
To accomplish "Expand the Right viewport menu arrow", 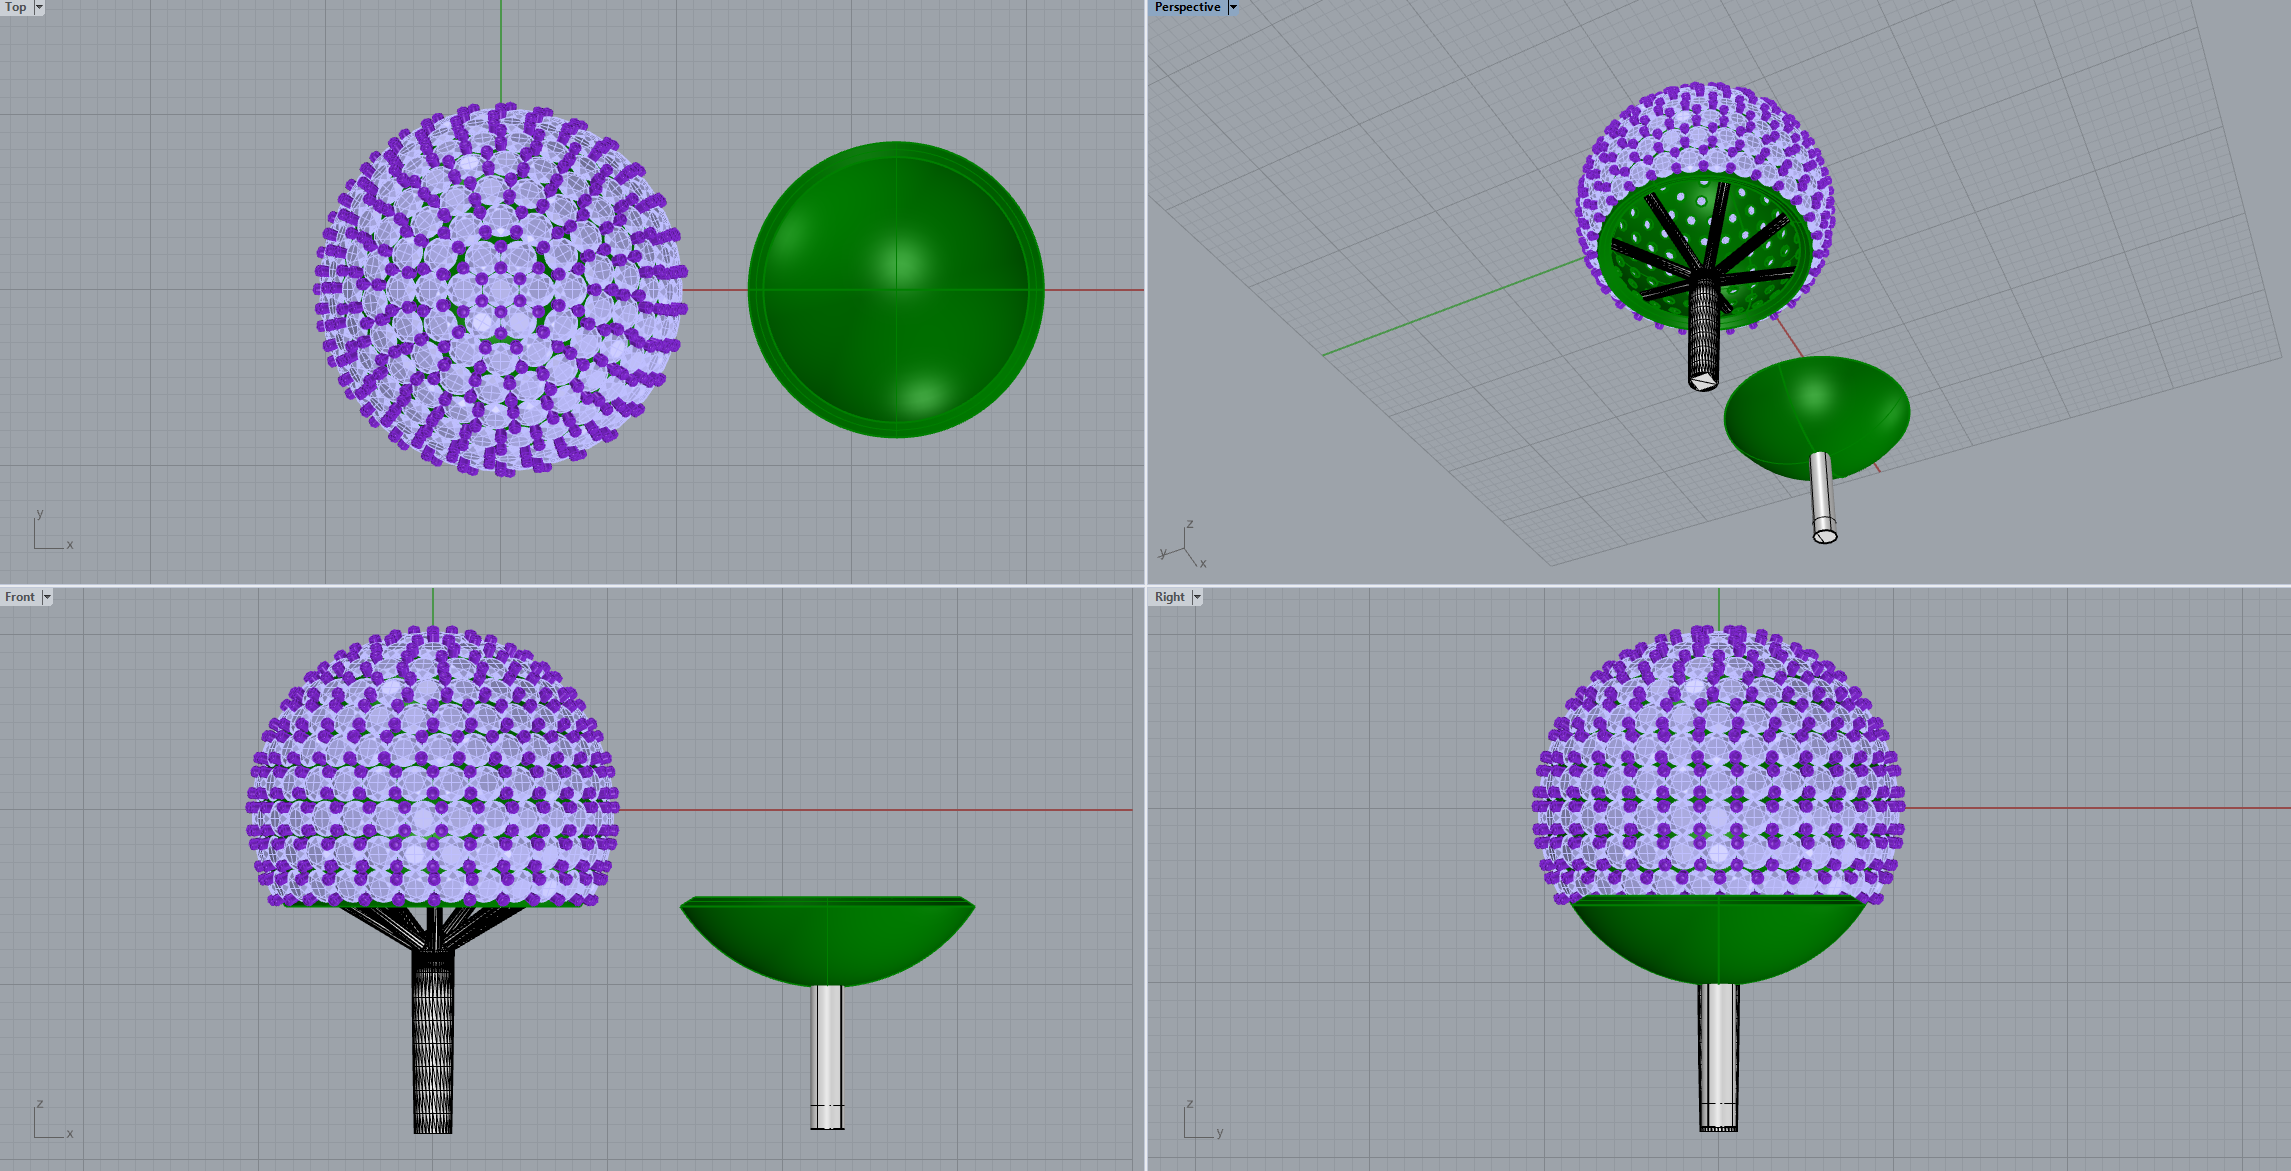I will pyautogui.click(x=1197, y=597).
